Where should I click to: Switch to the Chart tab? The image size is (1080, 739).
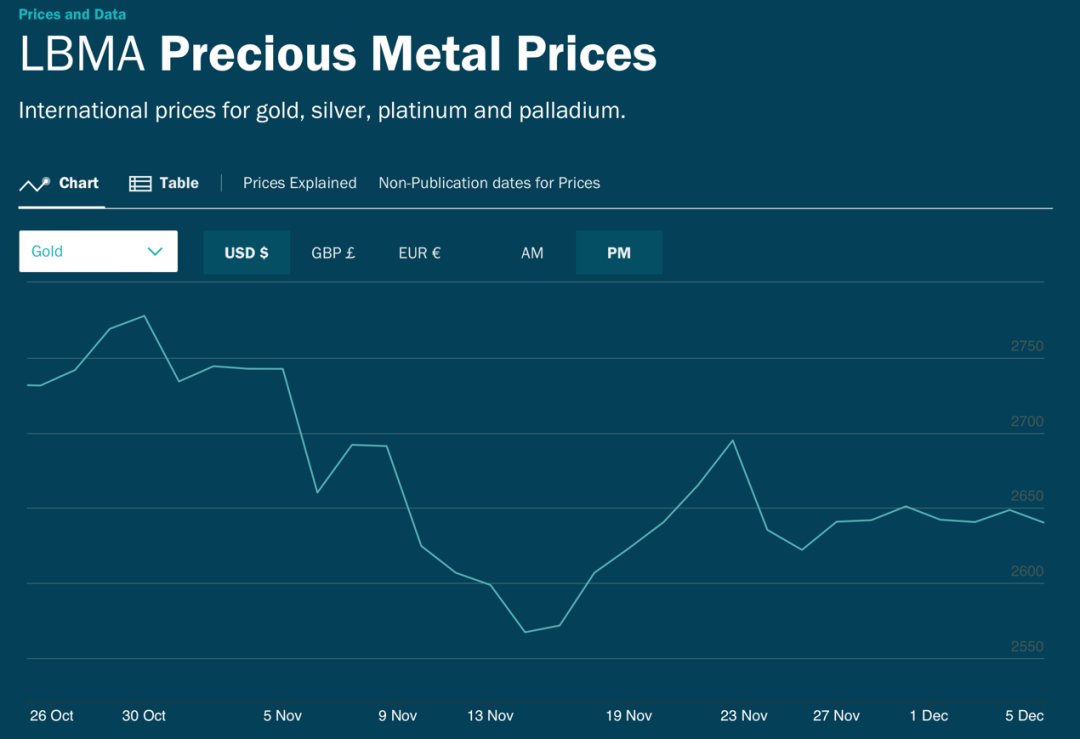click(78, 183)
